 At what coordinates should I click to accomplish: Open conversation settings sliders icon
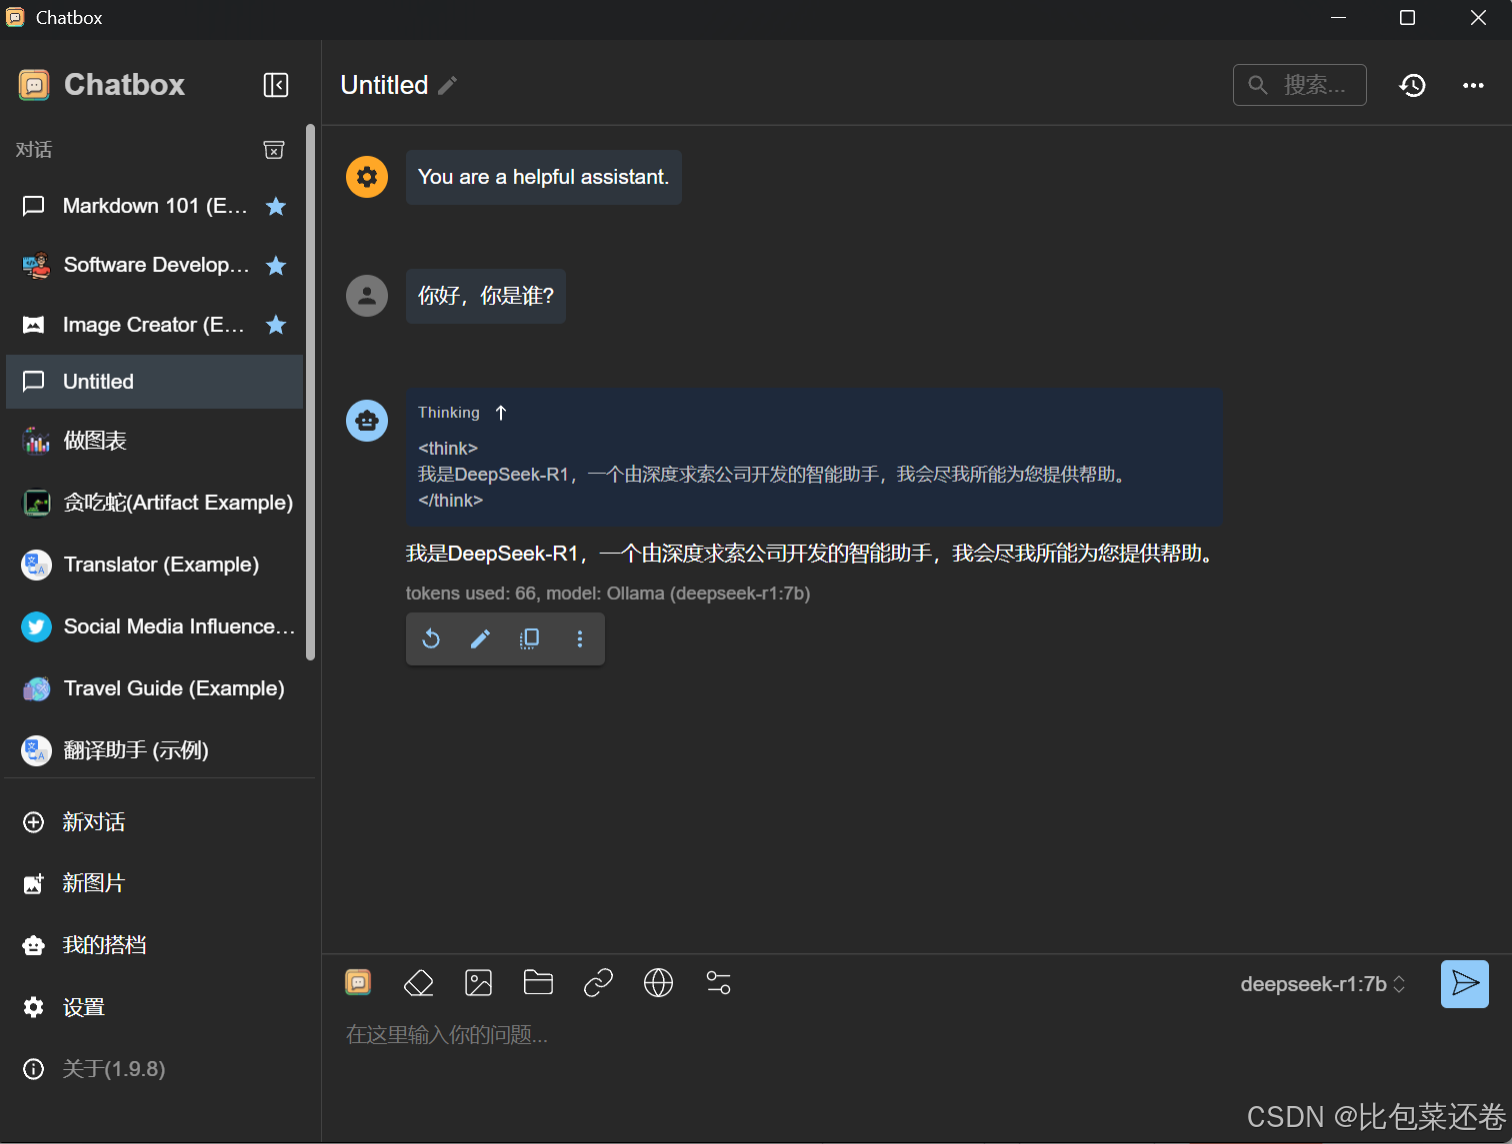[x=718, y=983]
